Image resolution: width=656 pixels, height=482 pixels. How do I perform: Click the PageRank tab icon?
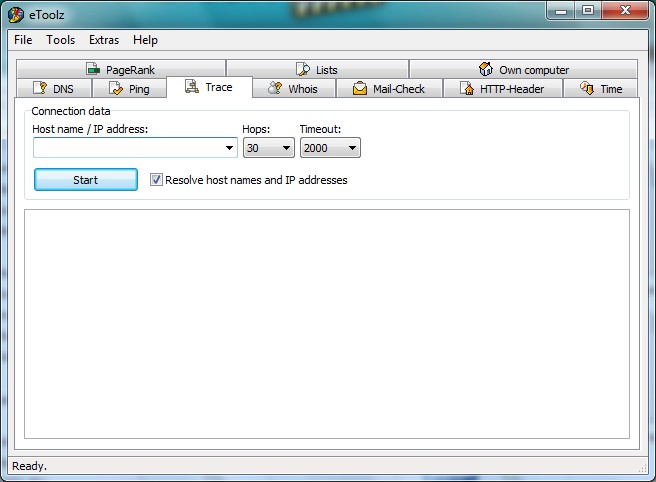93,69
